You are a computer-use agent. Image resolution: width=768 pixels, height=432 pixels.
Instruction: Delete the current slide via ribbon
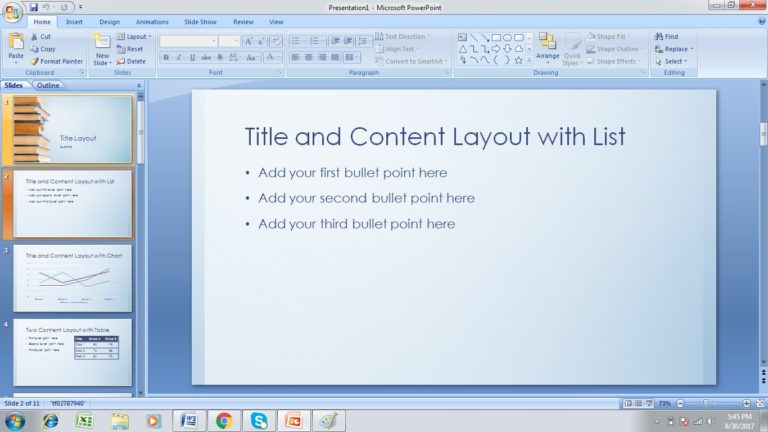131,61
